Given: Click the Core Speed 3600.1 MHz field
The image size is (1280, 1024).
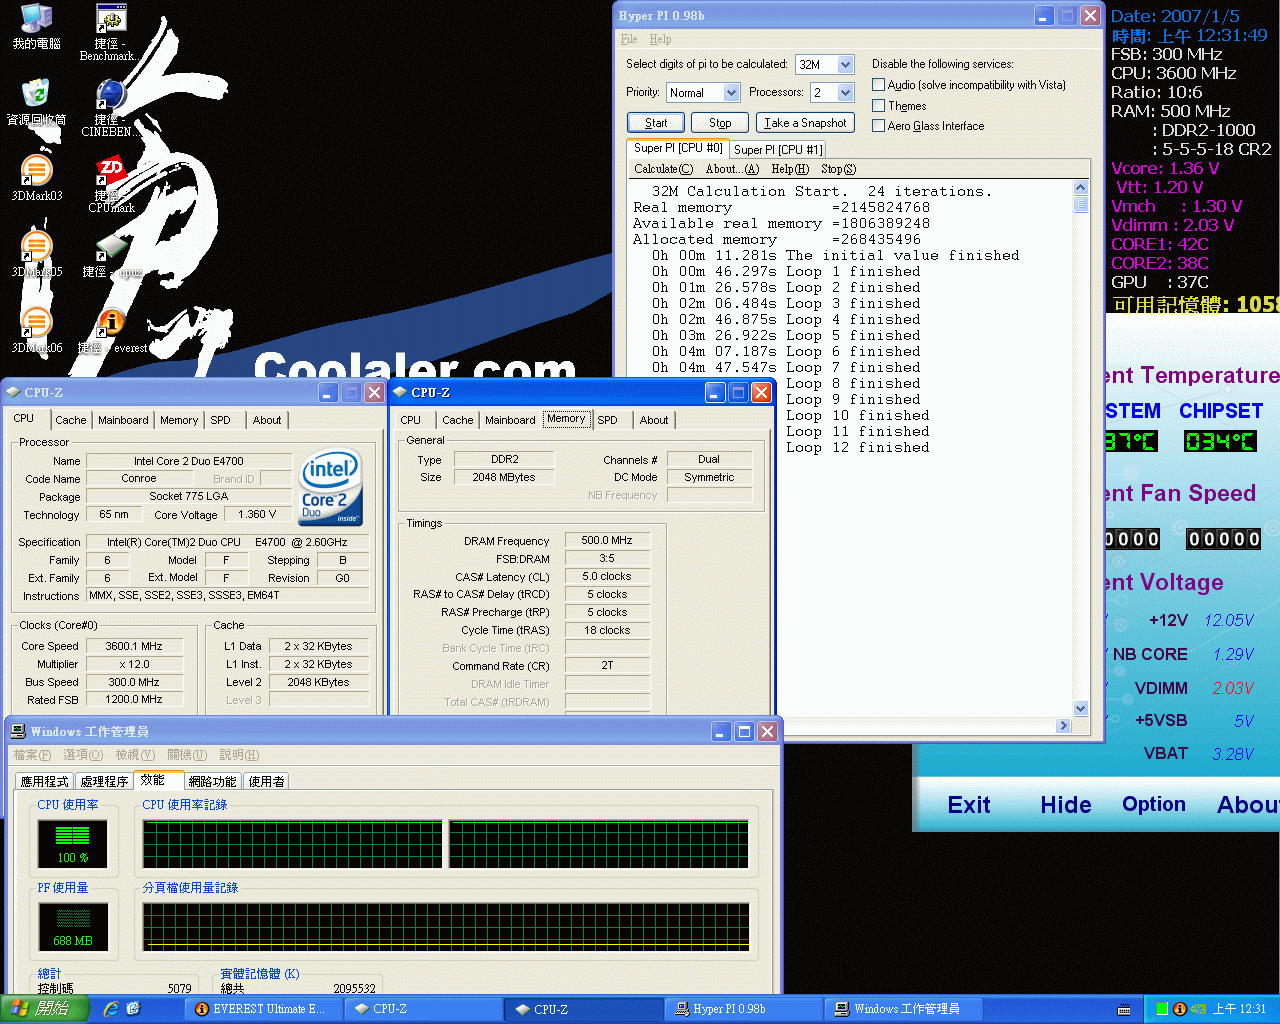Looking at the screenshot, I should (134, 646).
